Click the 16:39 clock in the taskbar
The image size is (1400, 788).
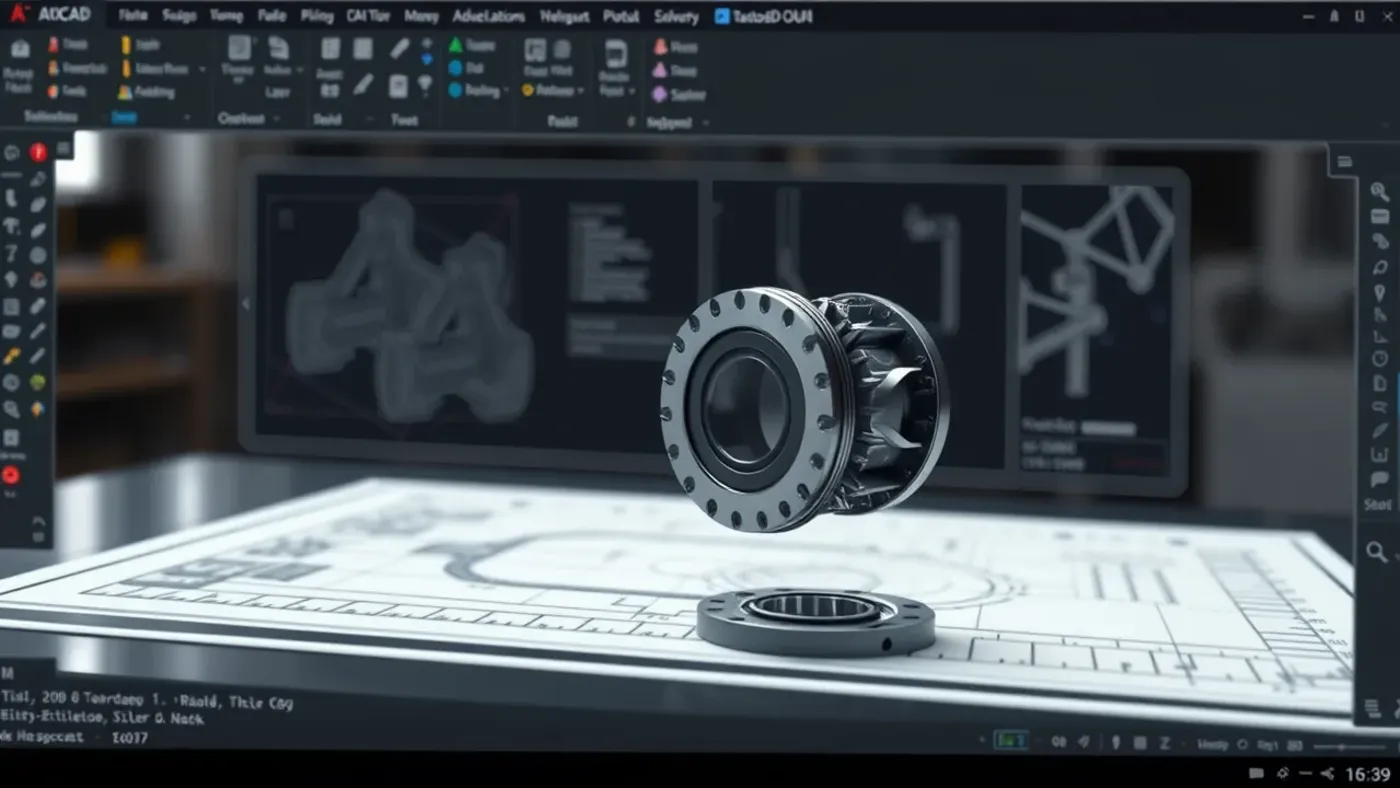pyautogui.click(x=1368, y=774)
